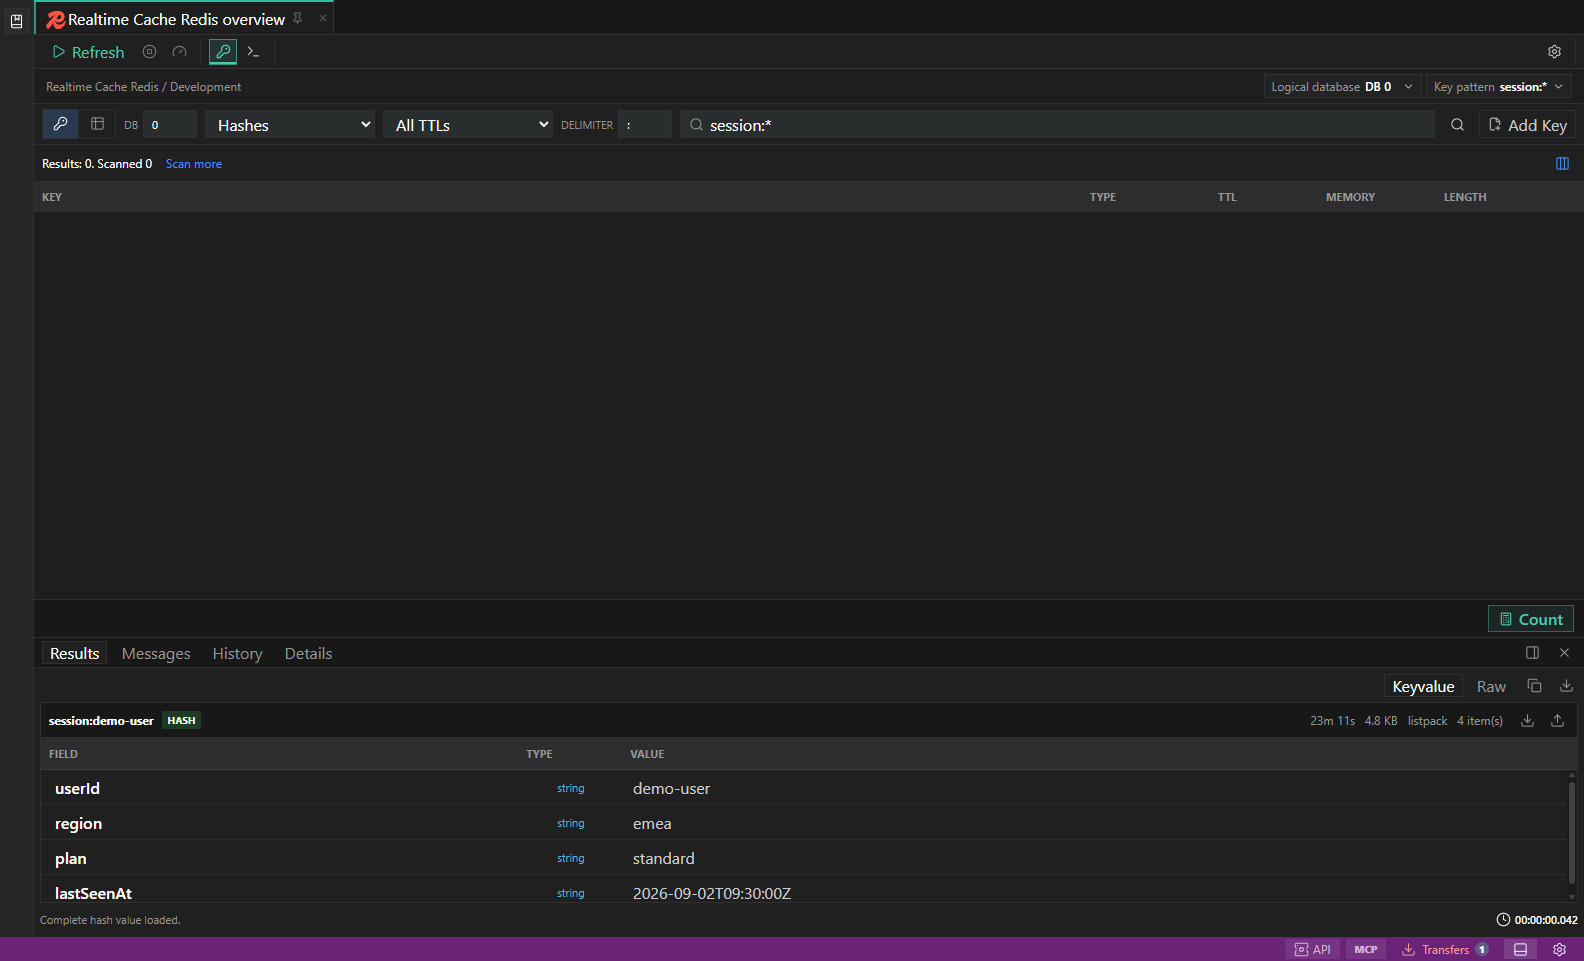The width and height of the screenshot is (1584, 961).
Task: Click the Add Key button
Action: point(1527,125)
